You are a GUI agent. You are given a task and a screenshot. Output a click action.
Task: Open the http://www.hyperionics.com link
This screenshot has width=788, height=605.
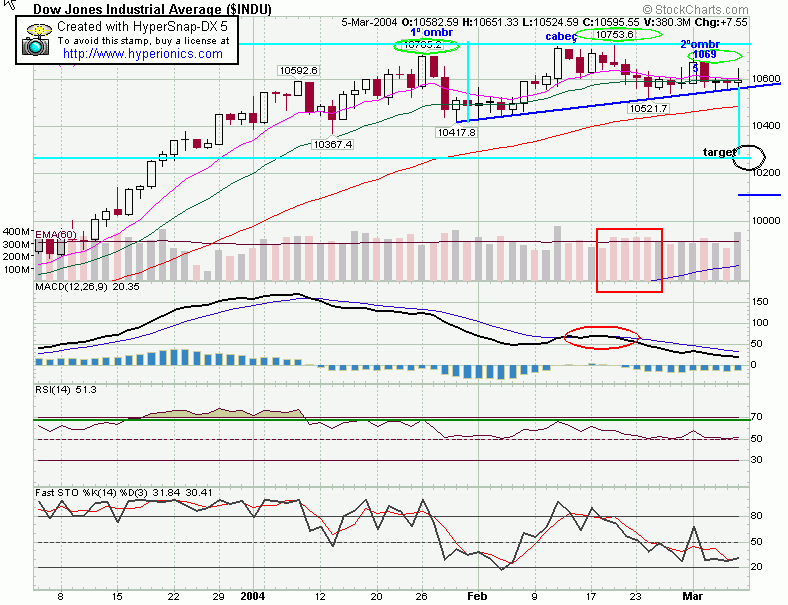pyautogui.click(x=142, y=54)
